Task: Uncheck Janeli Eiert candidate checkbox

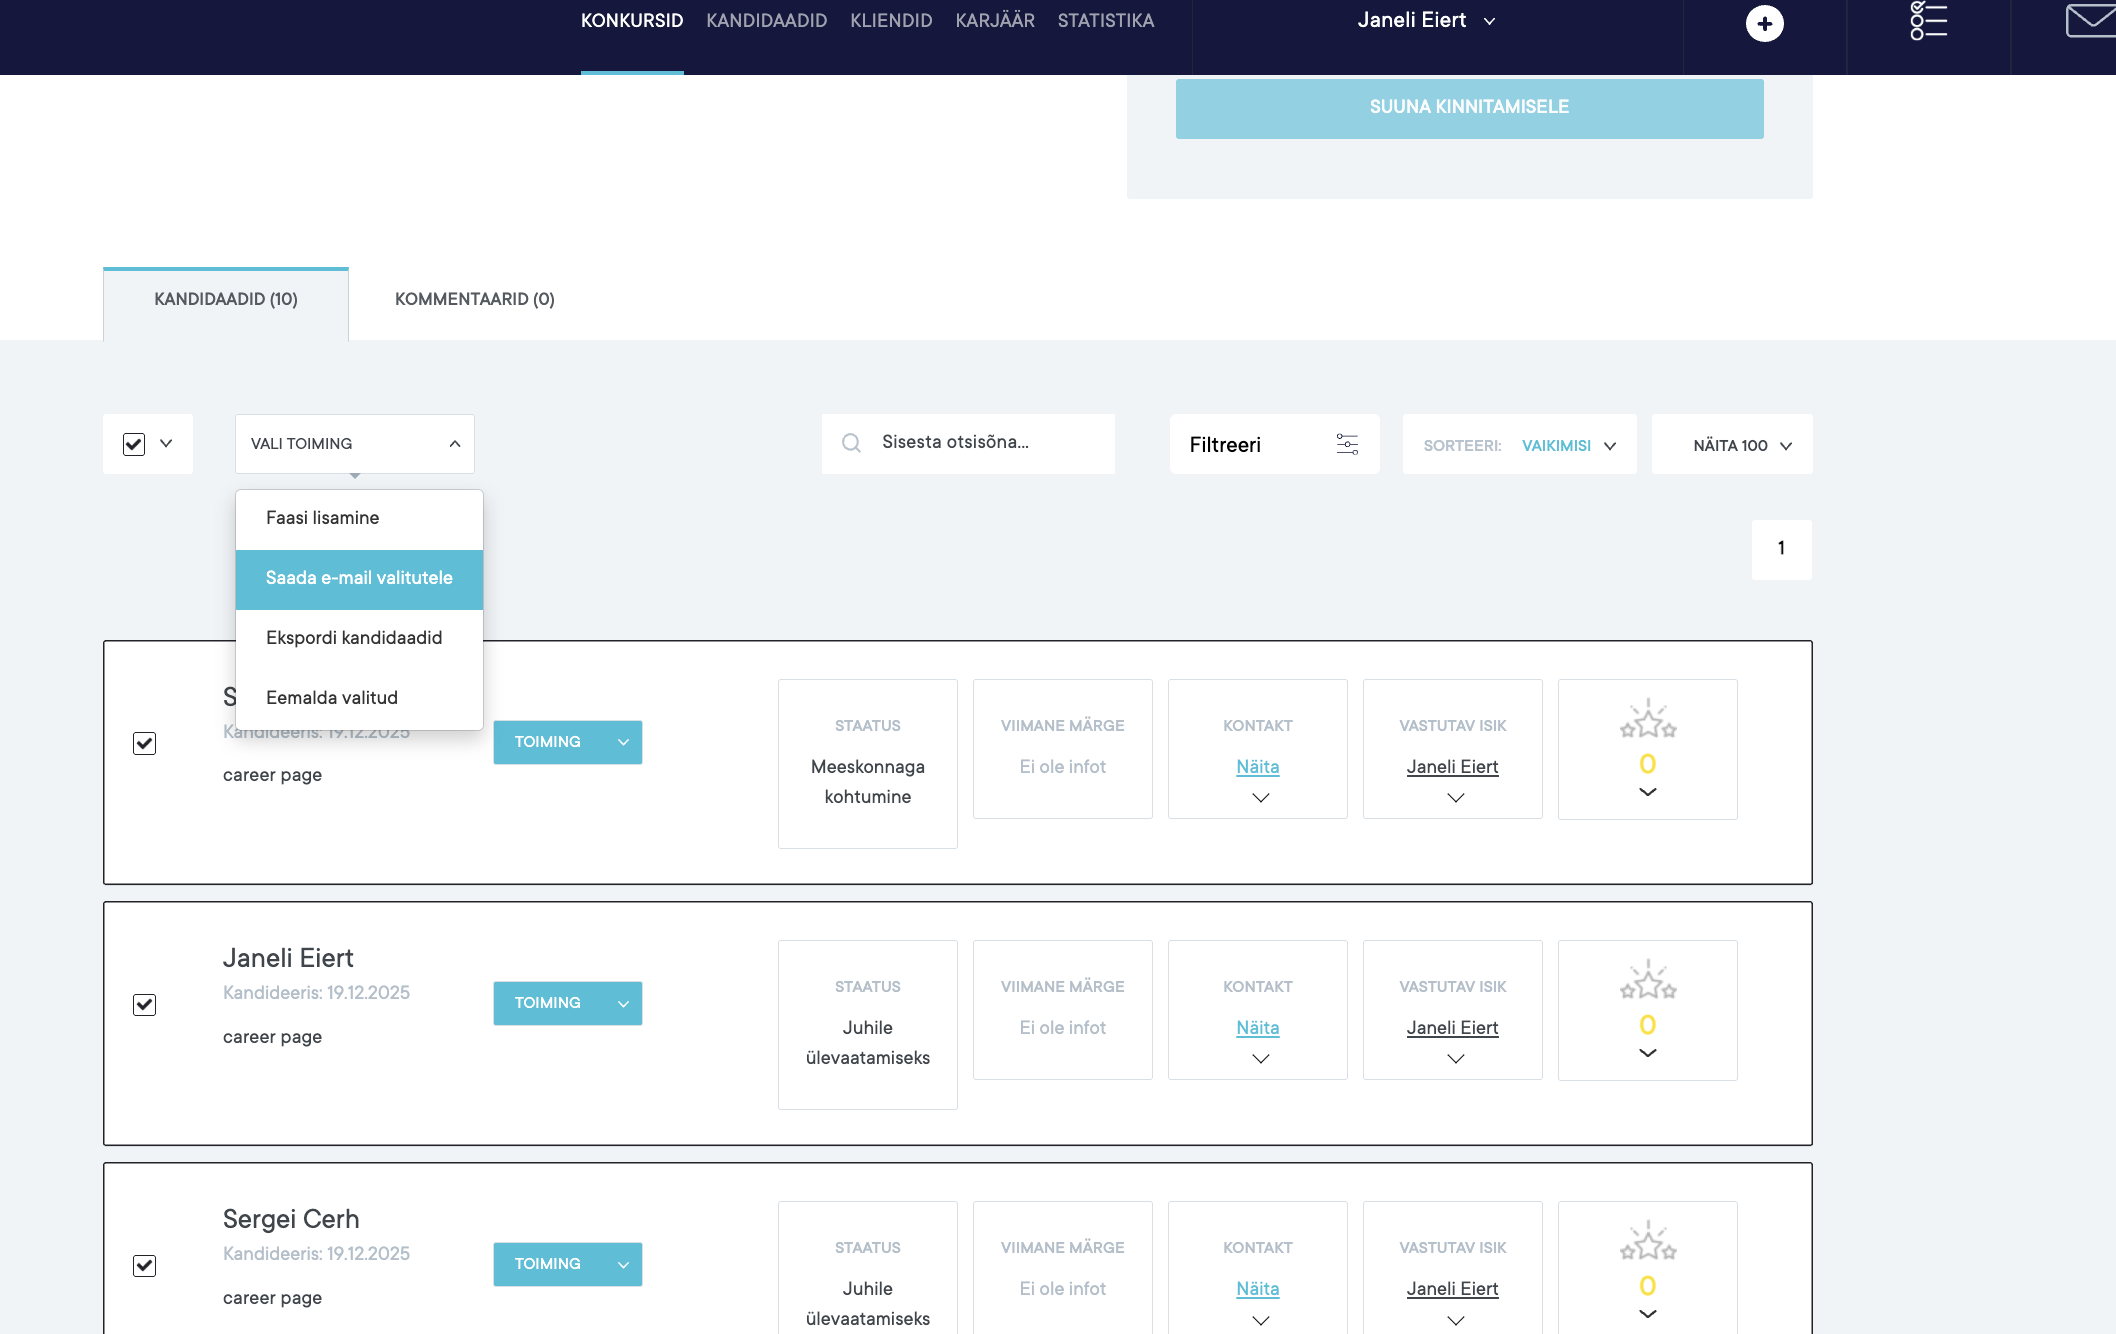Action: click(145, 1004)
